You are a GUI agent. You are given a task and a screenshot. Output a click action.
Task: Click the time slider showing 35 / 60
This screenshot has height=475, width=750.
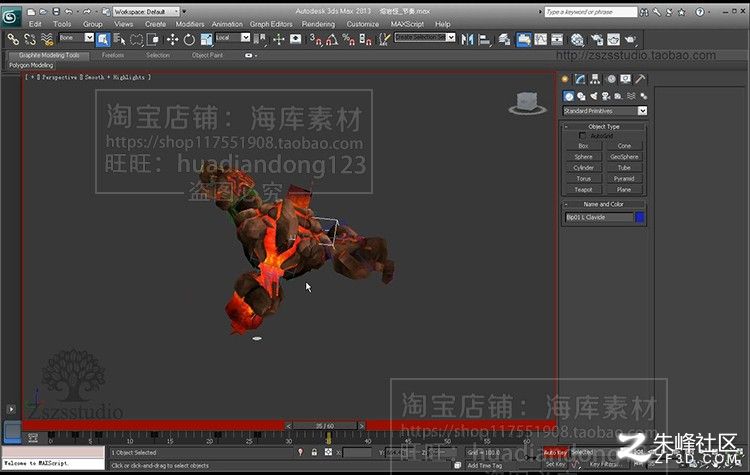325,426
